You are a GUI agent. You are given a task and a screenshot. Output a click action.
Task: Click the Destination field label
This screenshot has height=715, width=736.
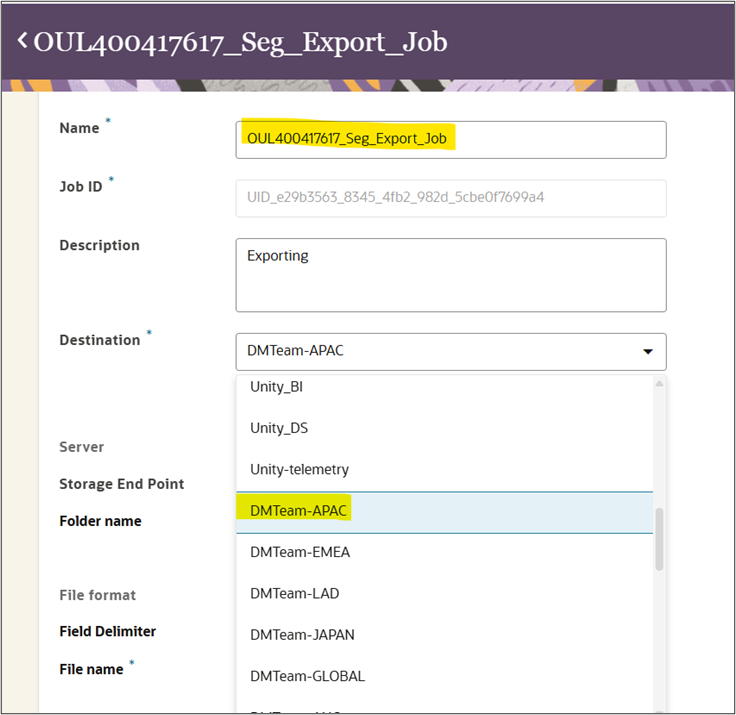pyautogui.click(x=100, y=340)
